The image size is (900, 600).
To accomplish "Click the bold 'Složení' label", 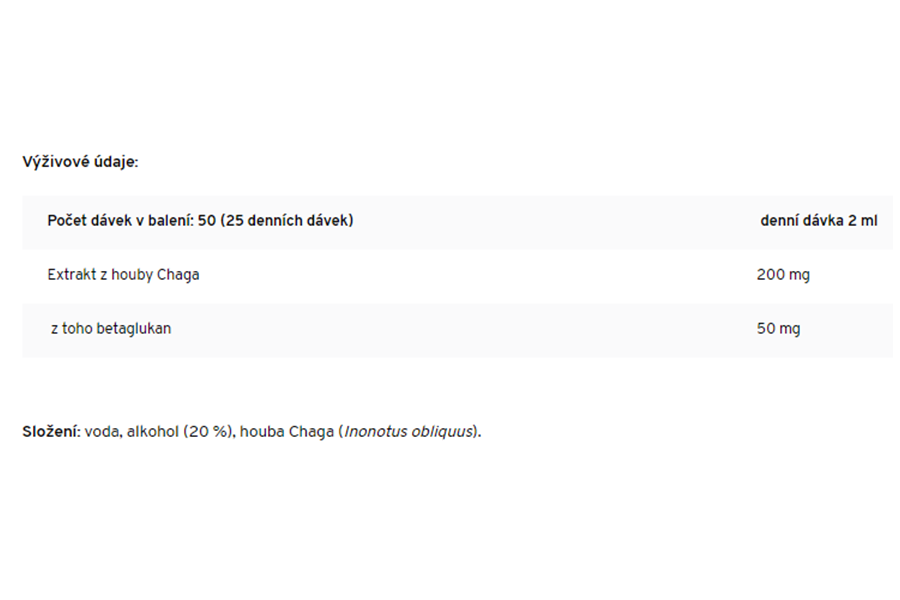I will click(x=50, y=432).
